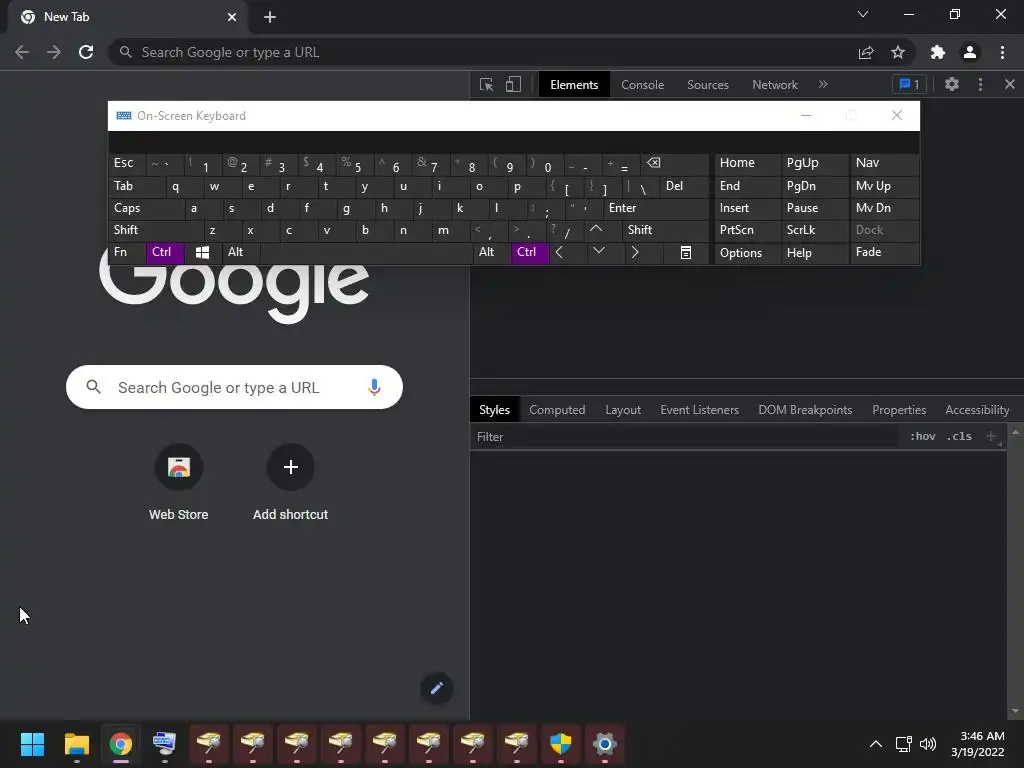Image resolution: width=1024 pixels, height=768 pixels.
Task: Switch to the Console tab
Action: coord(643,85)
